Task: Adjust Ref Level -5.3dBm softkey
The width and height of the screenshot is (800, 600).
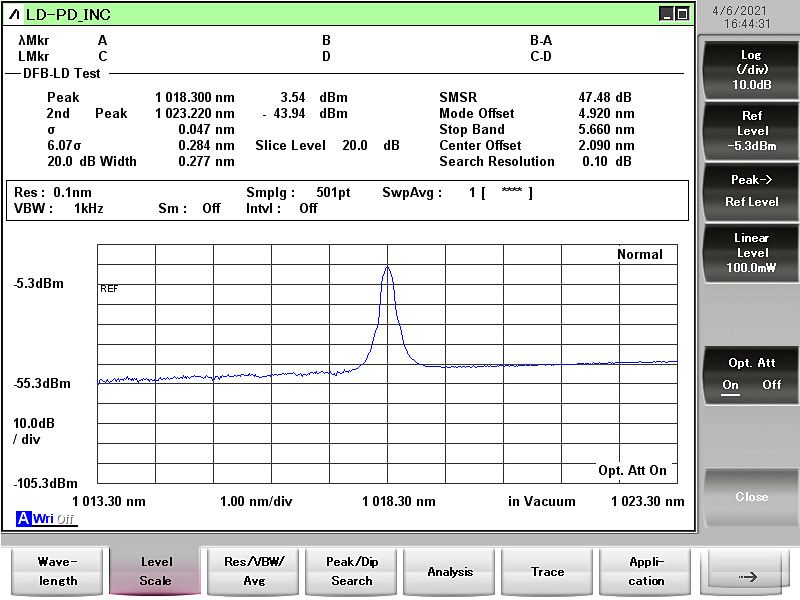Action: (751, 131)
